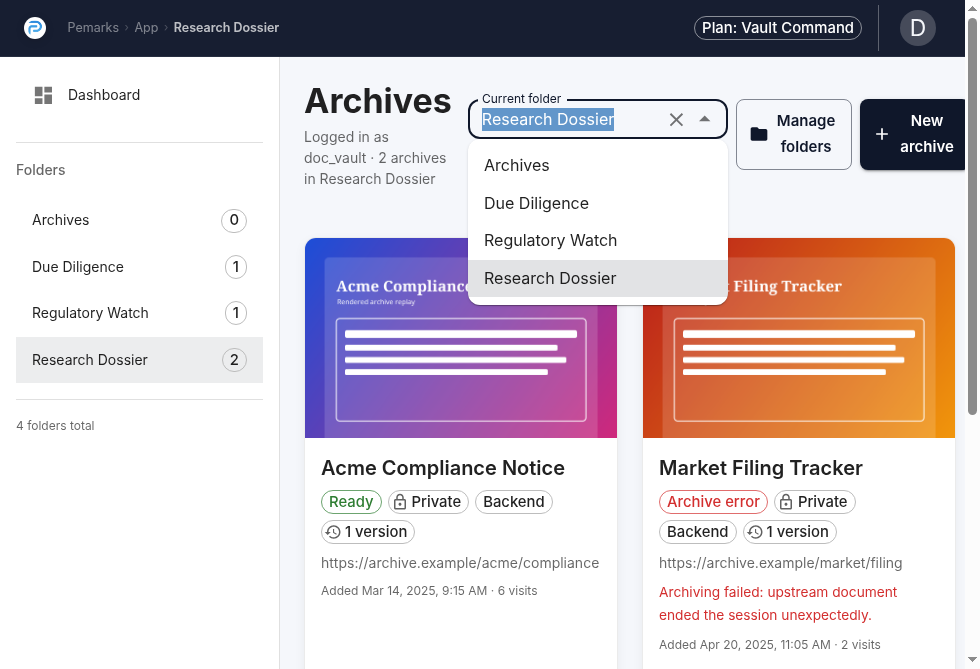Open the user avatar D menu
This screenshot has height=669, width=980.
pos(918,28)
